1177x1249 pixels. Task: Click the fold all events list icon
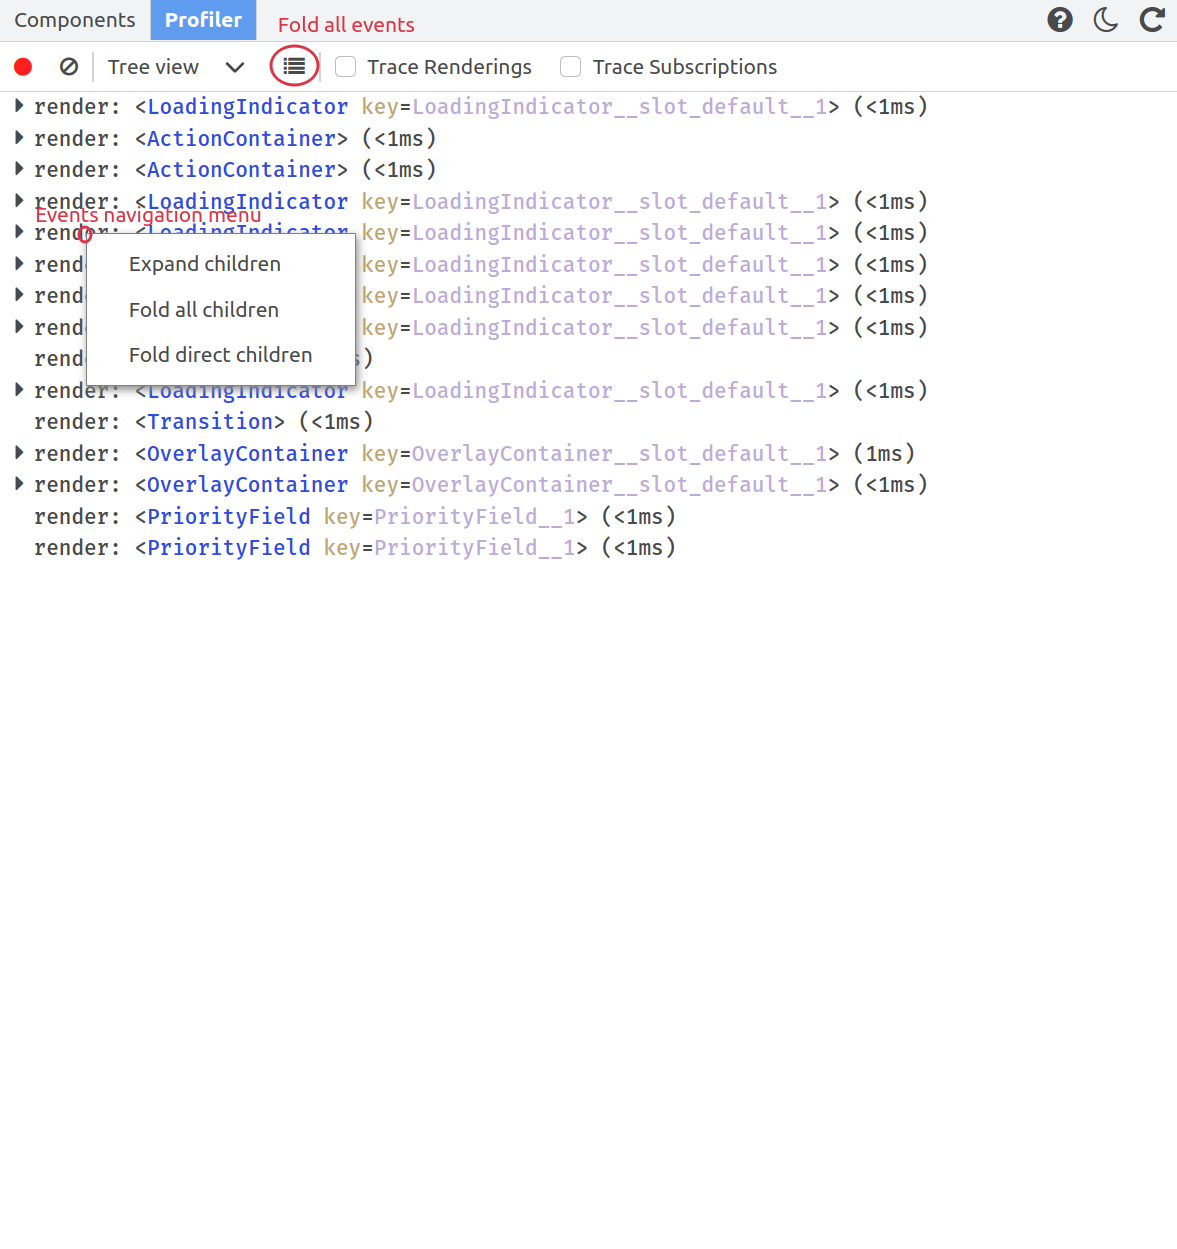click(x=294, y=66)
